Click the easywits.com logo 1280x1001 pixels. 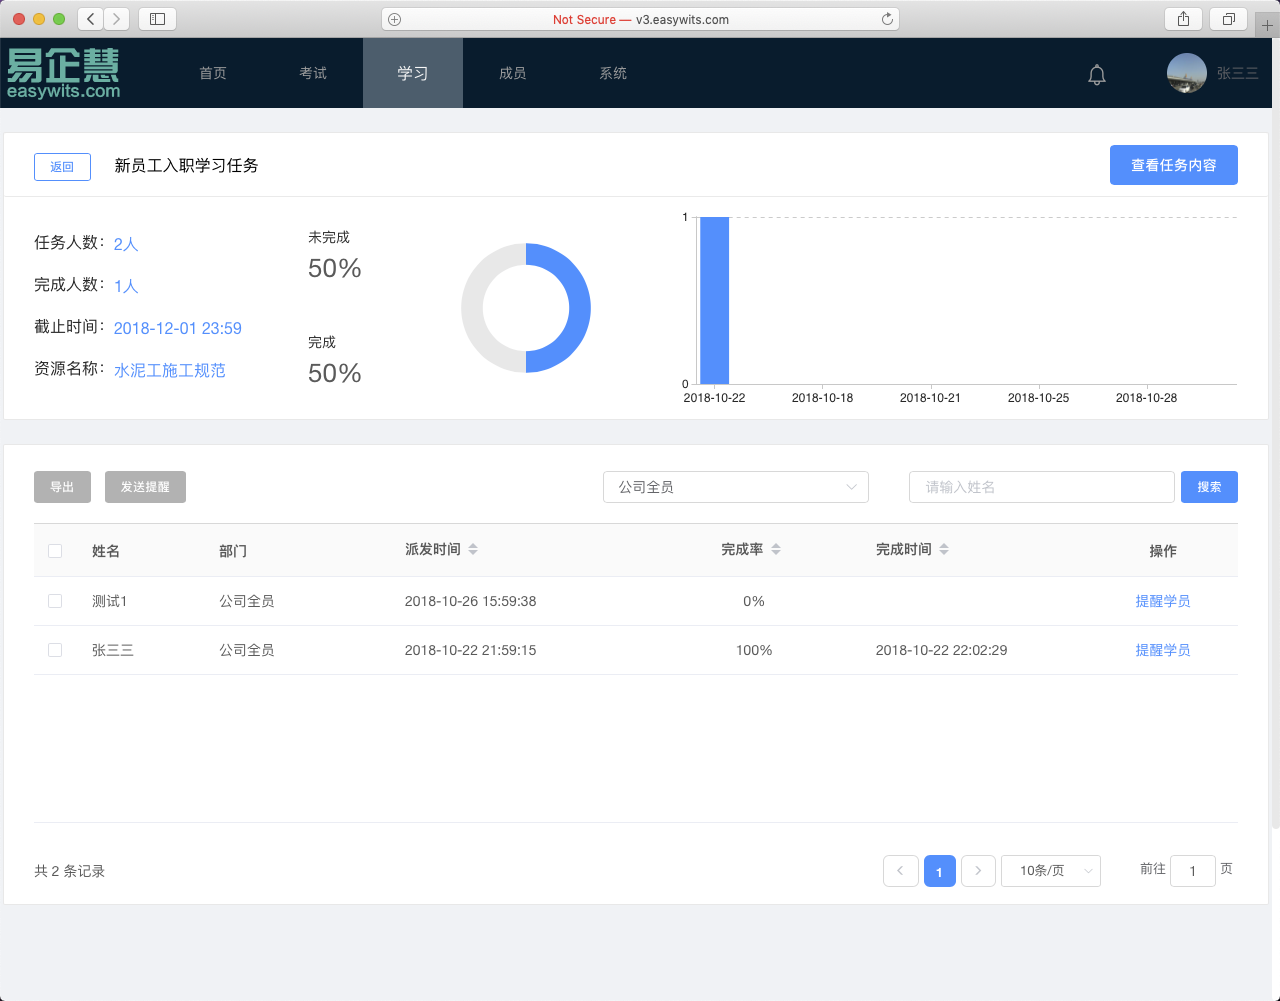(63, 73)
